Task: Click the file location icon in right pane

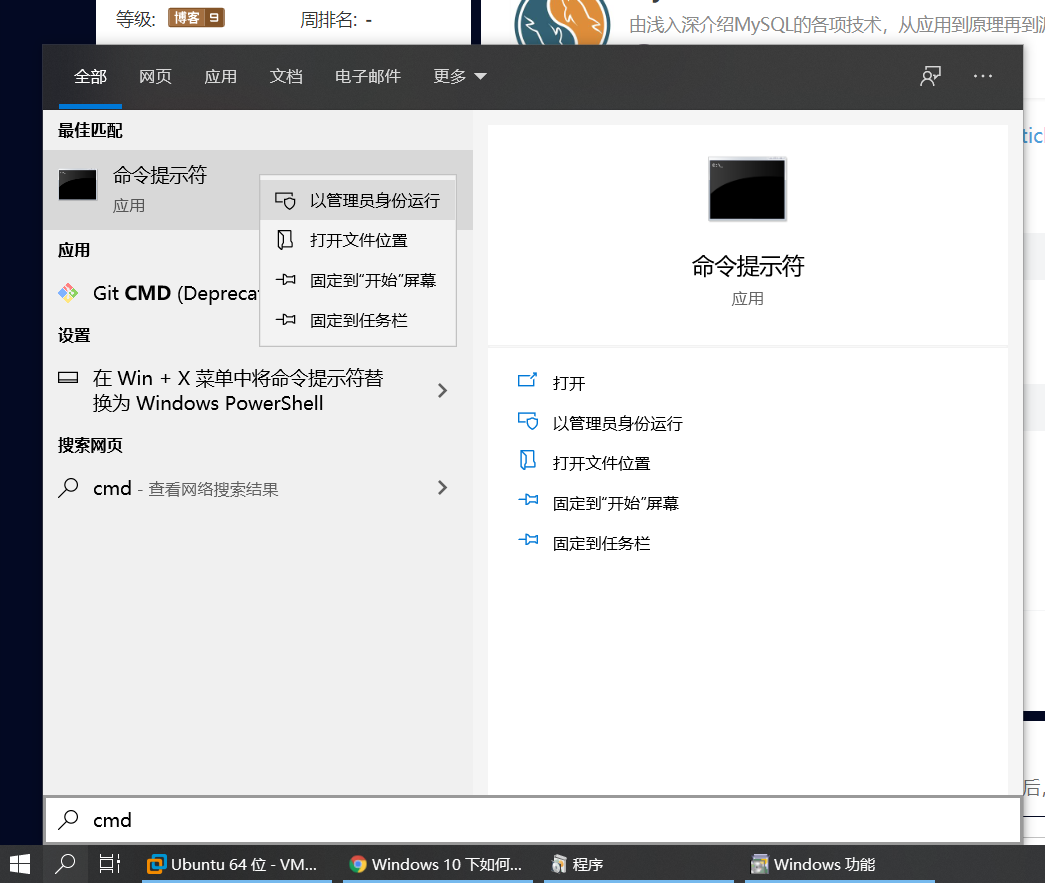Action: point(527,460)
